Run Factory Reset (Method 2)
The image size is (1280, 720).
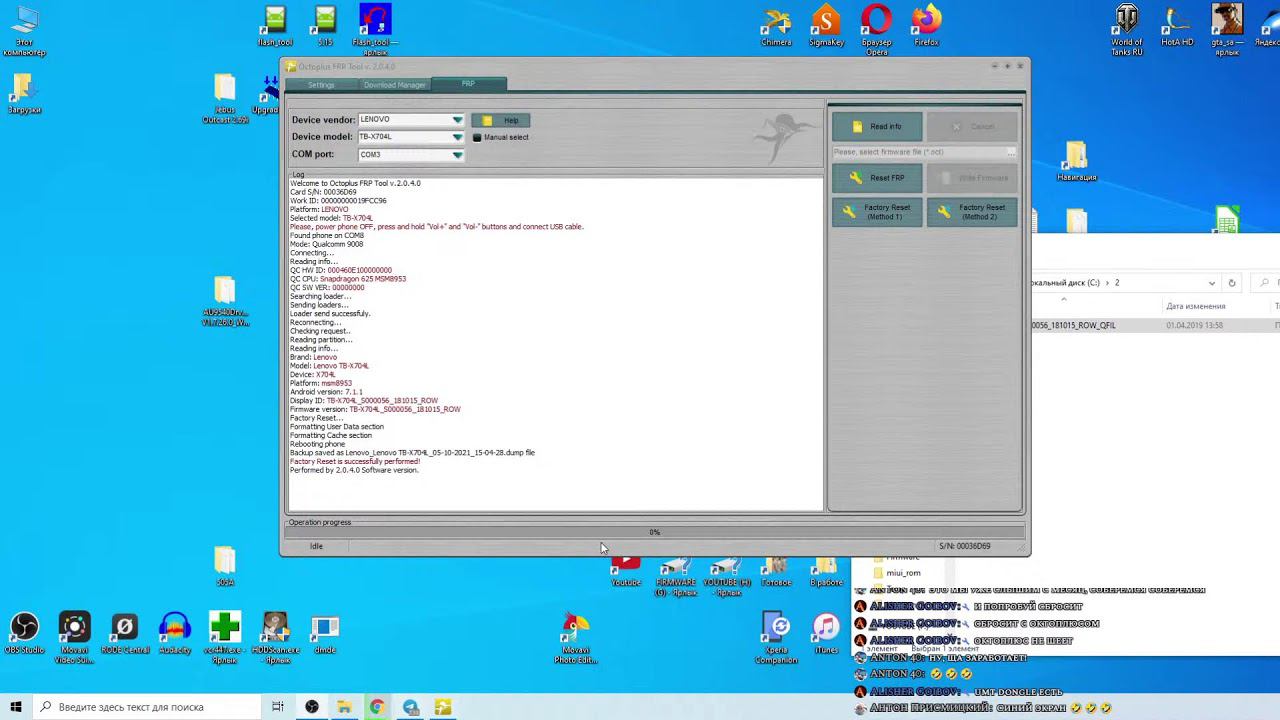click(x=972, y=212)
